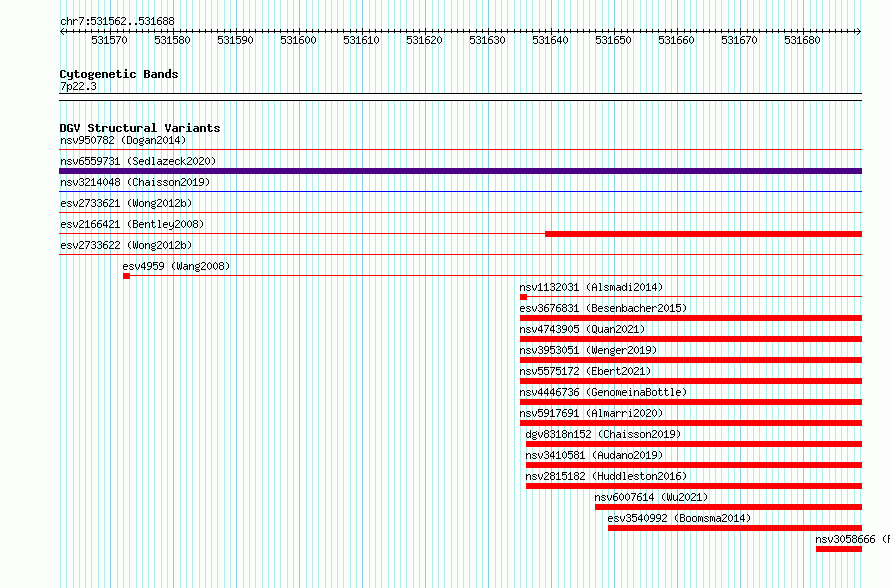Select esv3676831 (Besenbacher2015) label
The image size is (890, 588).
(603, 308)
